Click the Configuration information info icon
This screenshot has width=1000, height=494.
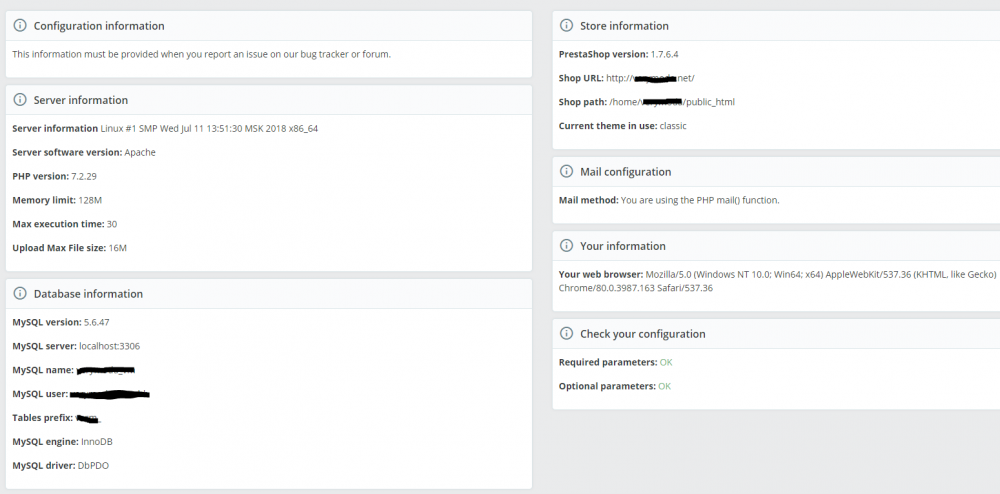(x=20, y=26)
